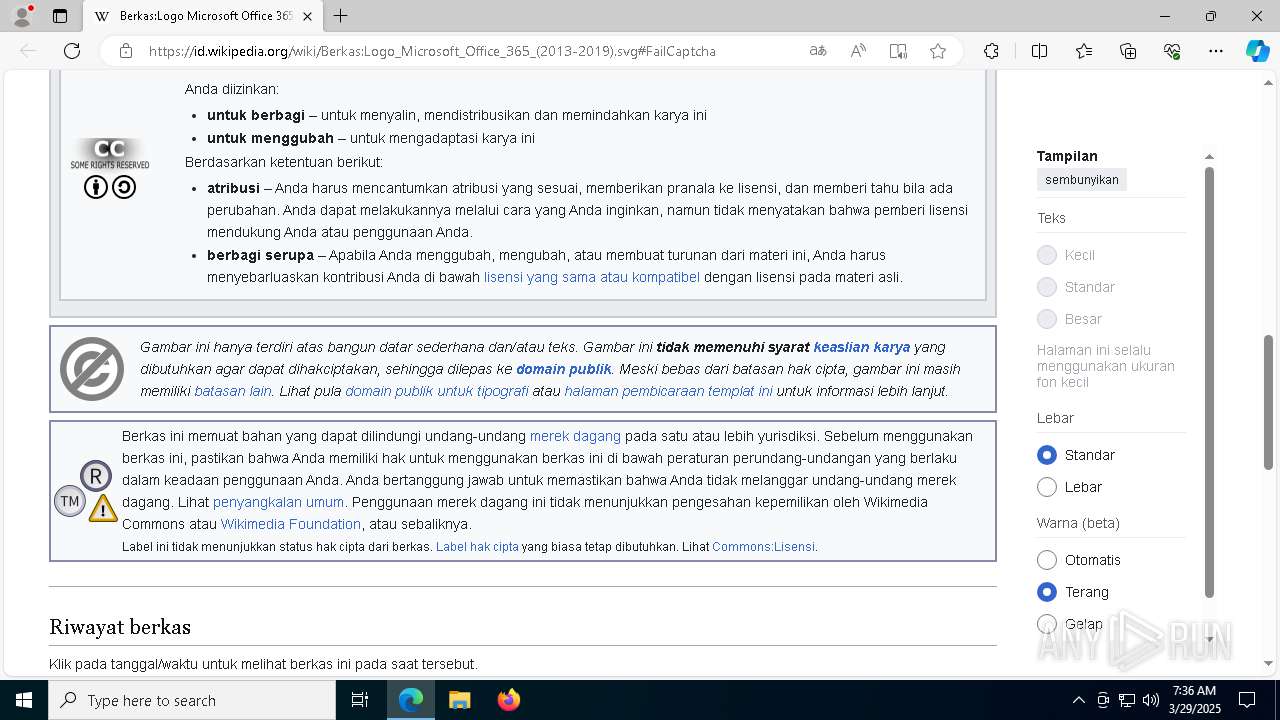This screenshot has width=1280, height=720.
Task: Click the taskbar clock showing 7:36 AM
Action: [x=1194, y=700]
